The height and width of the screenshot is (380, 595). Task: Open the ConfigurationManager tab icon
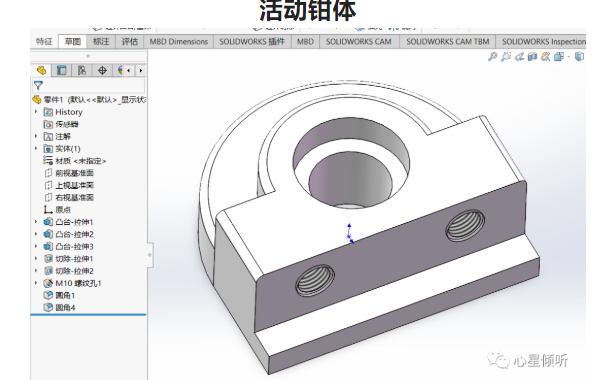82,70
